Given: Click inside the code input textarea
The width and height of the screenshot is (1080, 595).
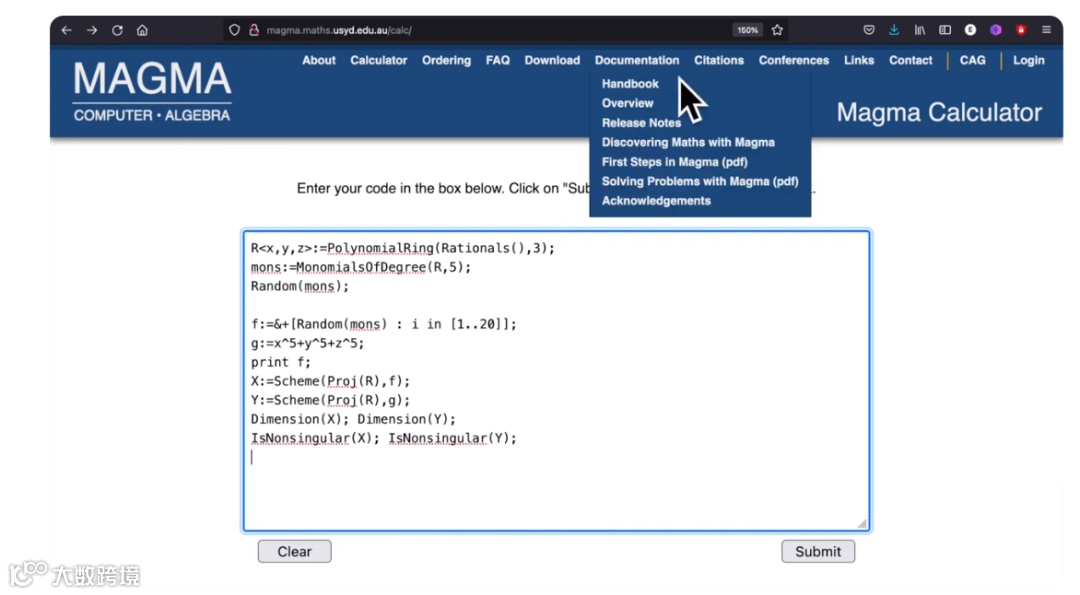Looking at the screenshot, I should [557, 381].
